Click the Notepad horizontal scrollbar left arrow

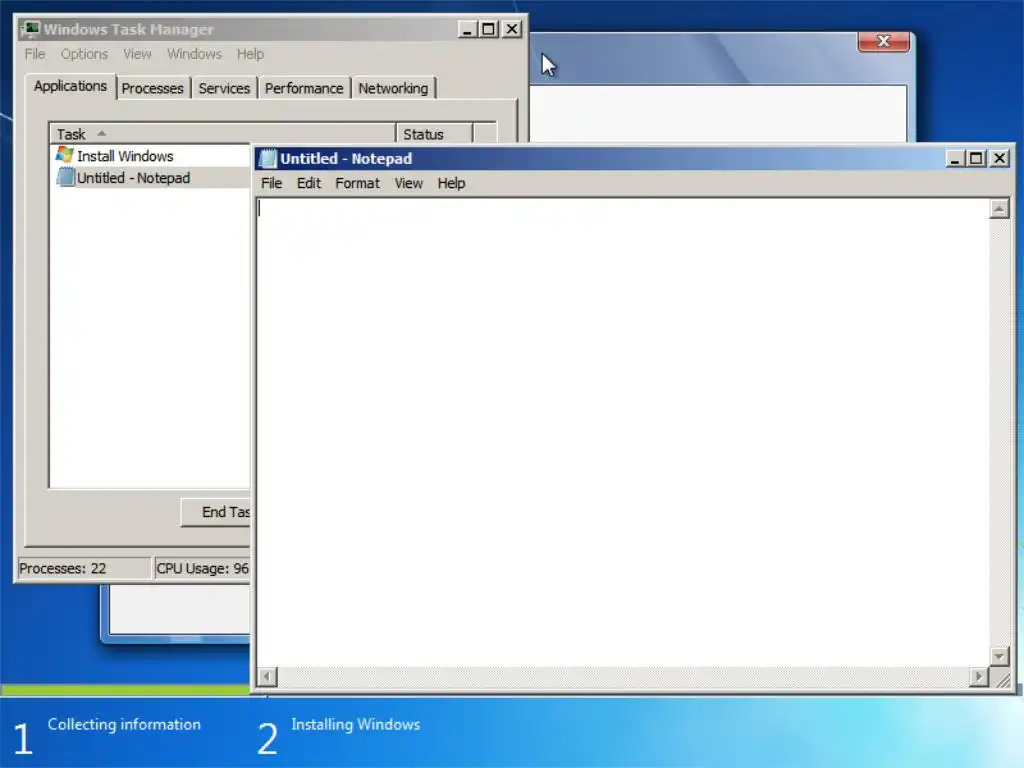coord(267,677)
